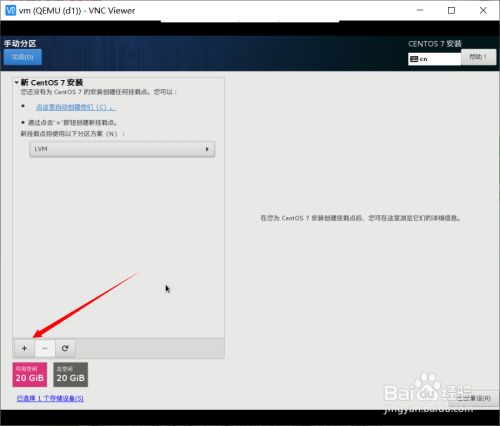Screen dimensions: 500x426
Task: Collapse the 新 CentOS 7 安装 section
Action: click(17, 82)
